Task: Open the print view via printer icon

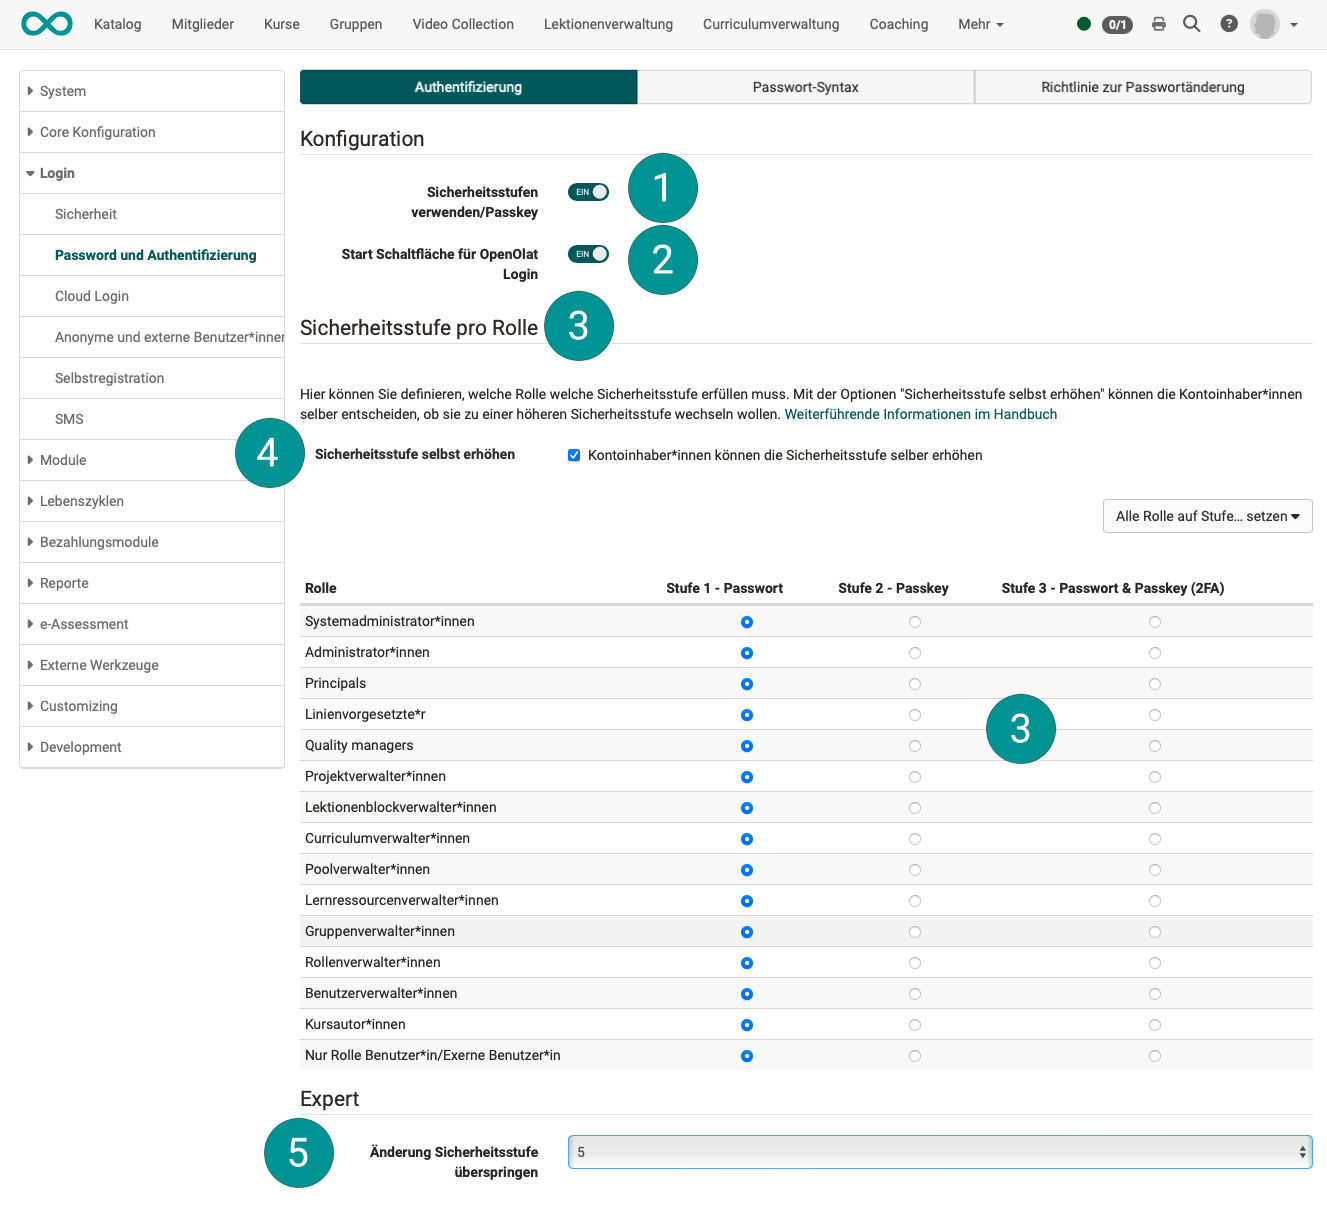Action: point(1158,23)
